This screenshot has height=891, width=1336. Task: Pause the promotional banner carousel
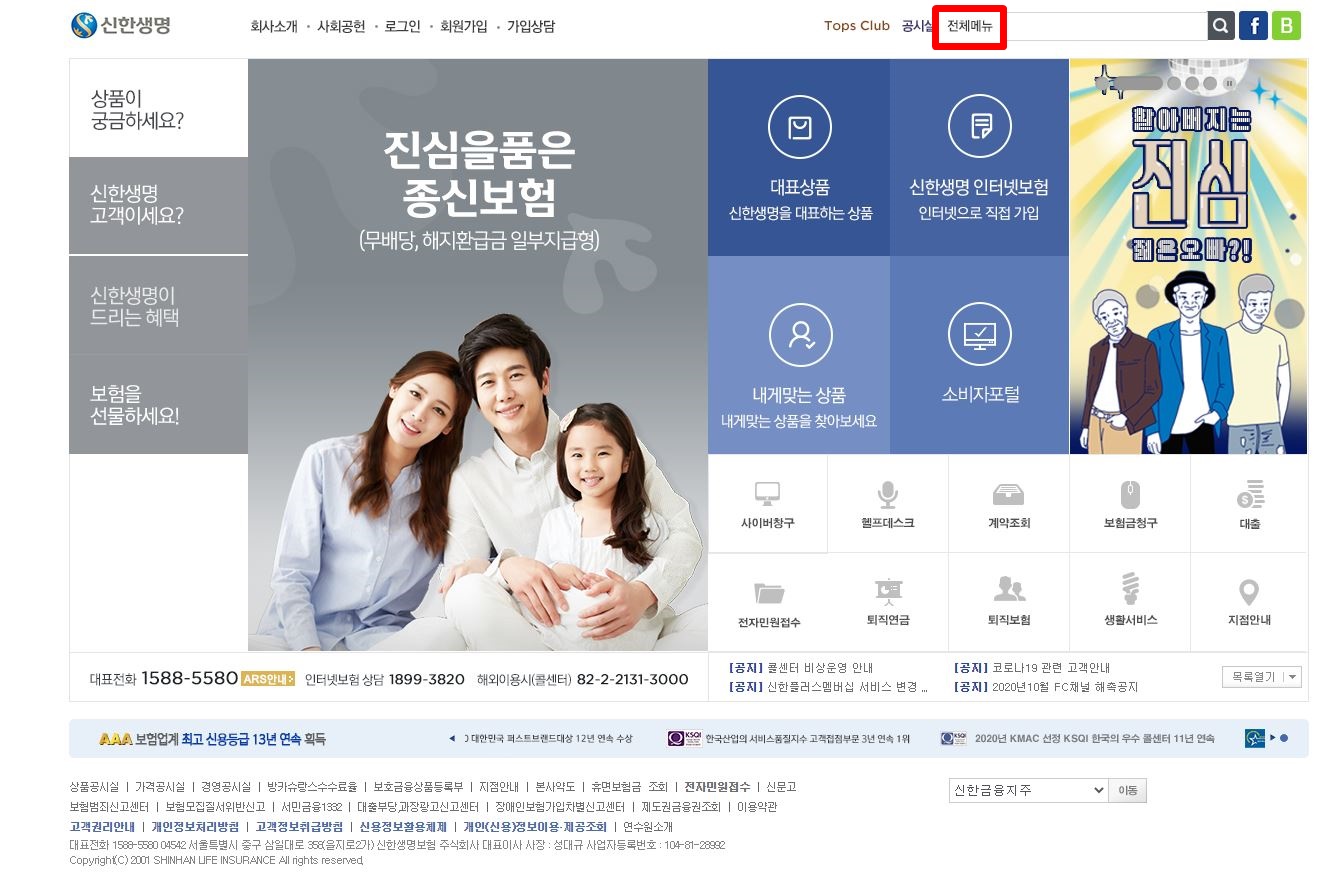[x=1227, y=83]
